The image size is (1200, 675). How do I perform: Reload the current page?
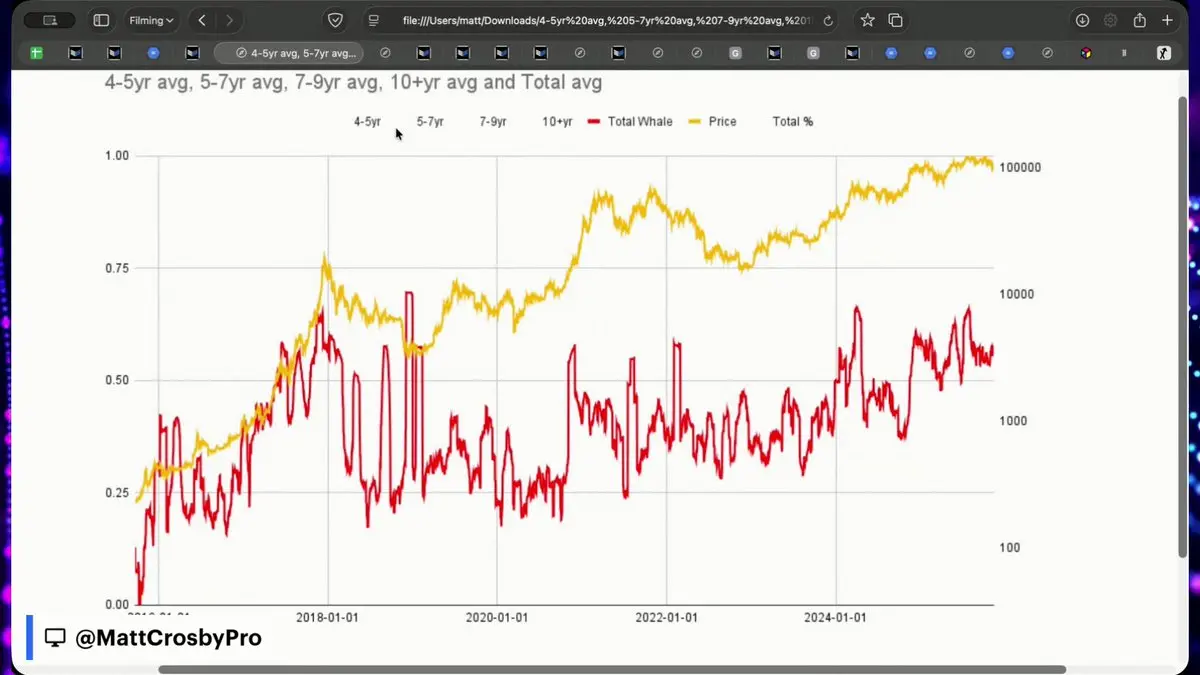click(x=828, y=20)
